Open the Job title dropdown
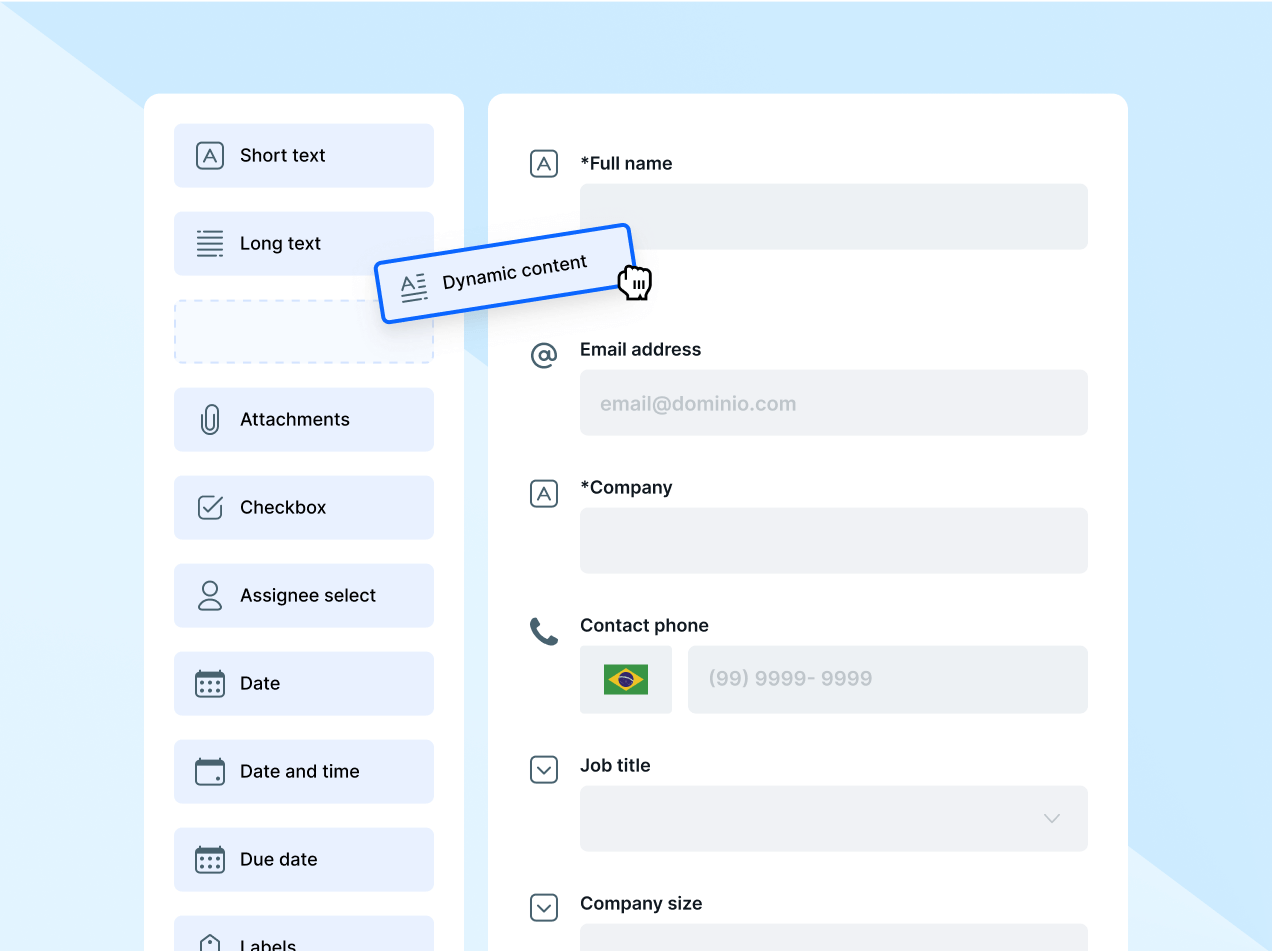This screenshot has width=1272, height=951. click(x=833, y=818)
